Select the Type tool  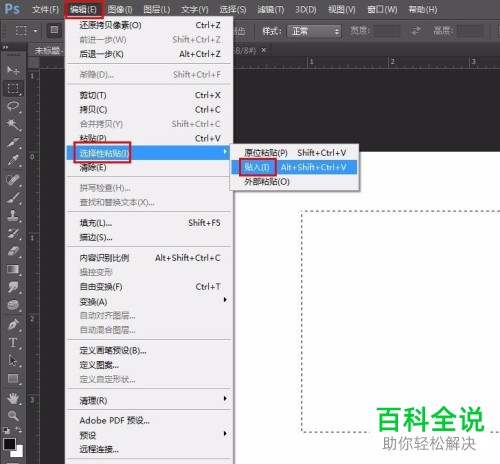(x=13, y=342)
